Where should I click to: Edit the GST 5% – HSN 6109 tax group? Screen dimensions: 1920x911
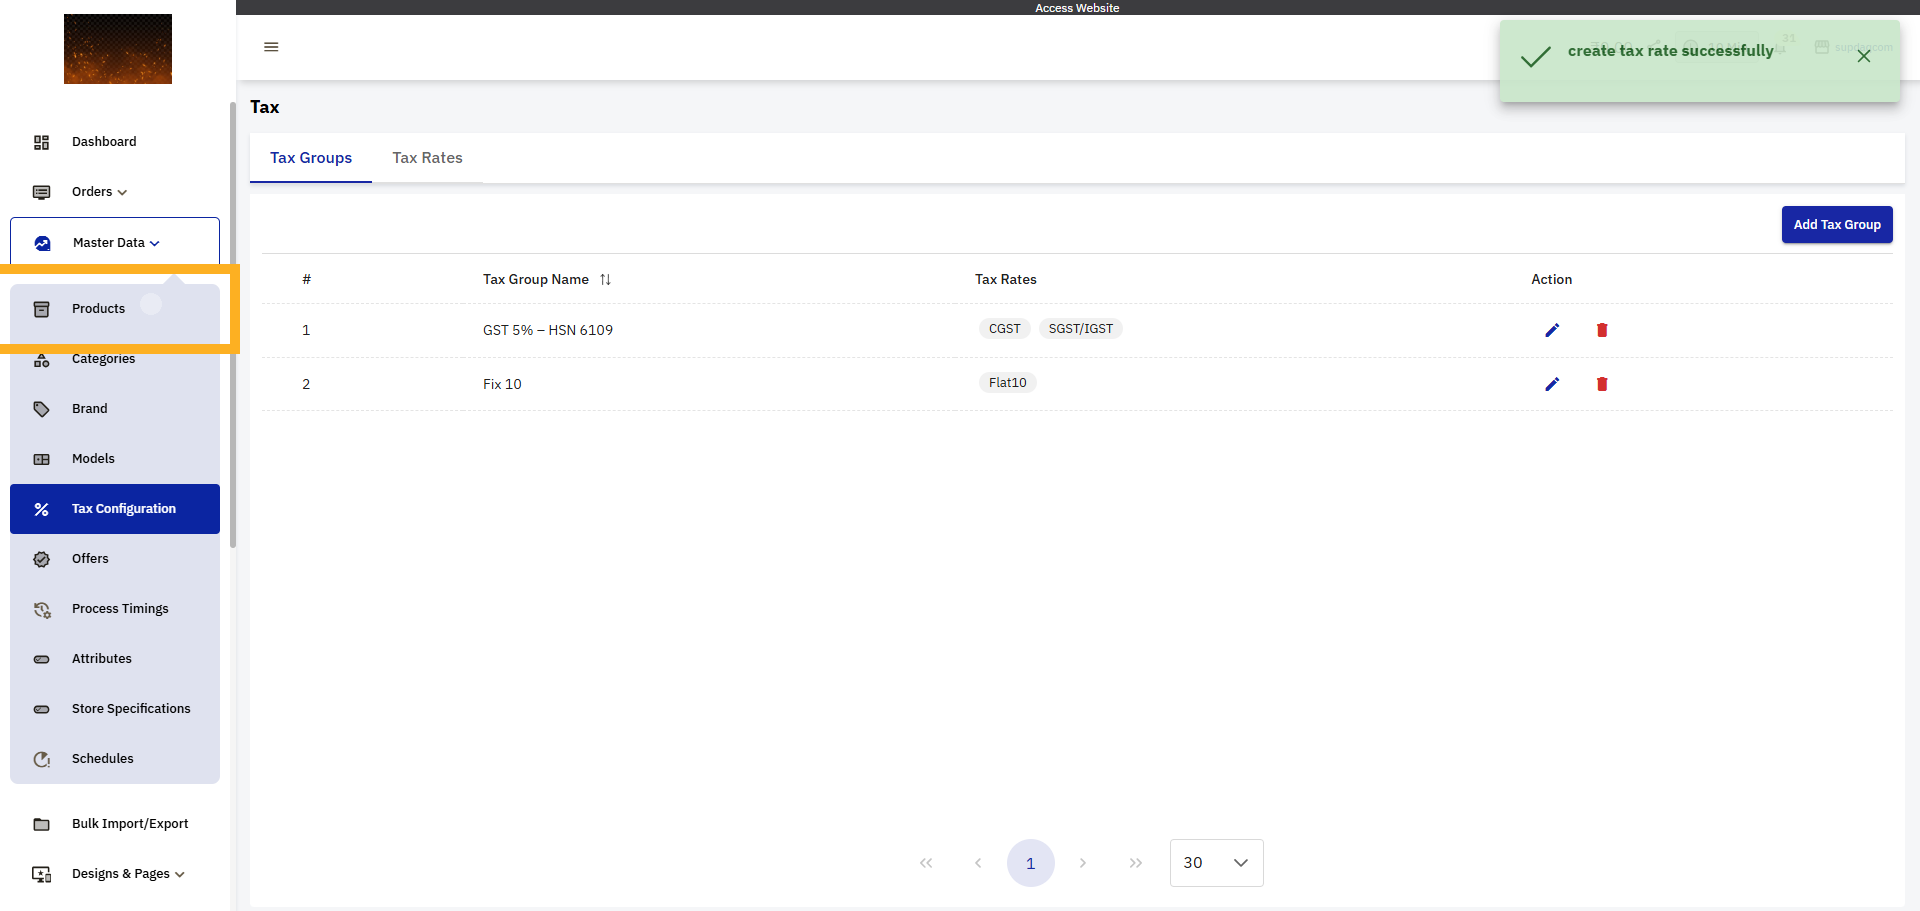[x=1552, y=330]
